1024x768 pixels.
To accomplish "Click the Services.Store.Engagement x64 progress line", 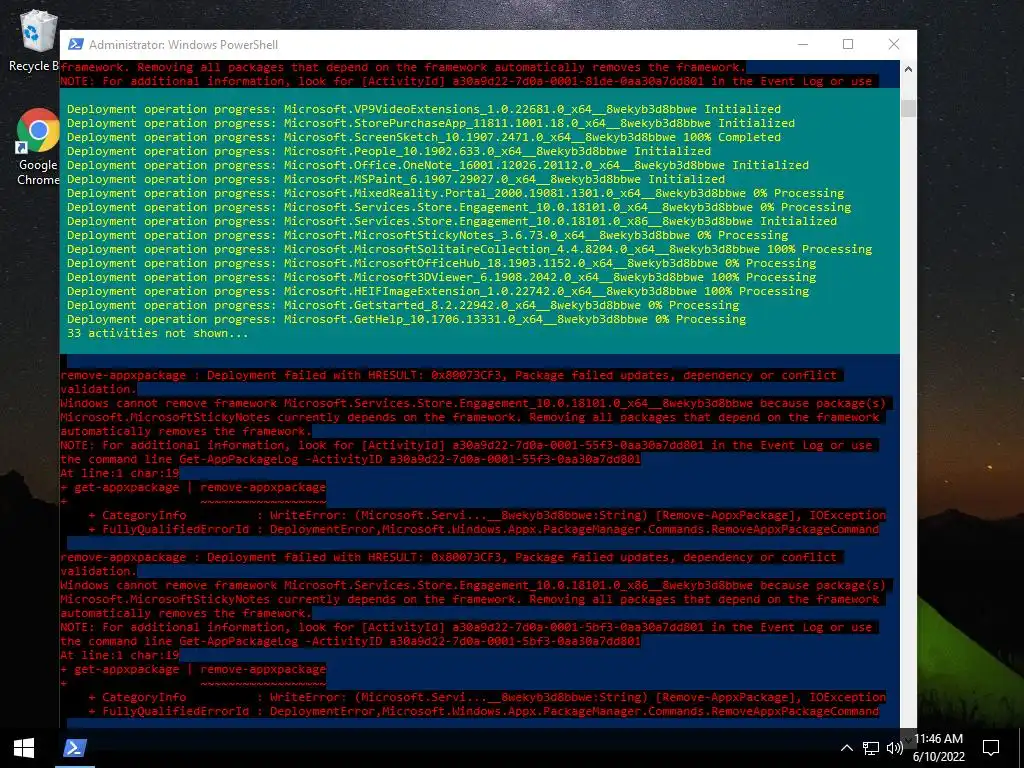I will pyautogui.click(x=459, y=207).
